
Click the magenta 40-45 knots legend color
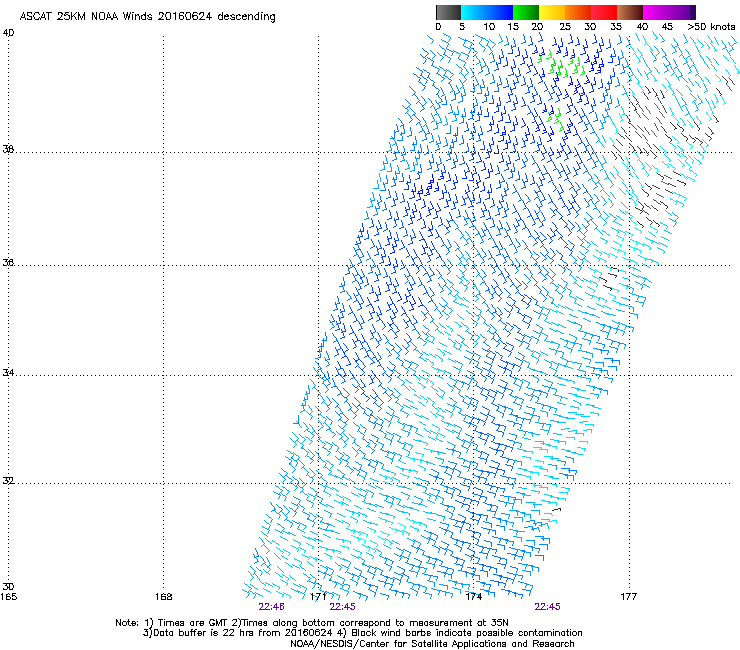click(656, 12)
